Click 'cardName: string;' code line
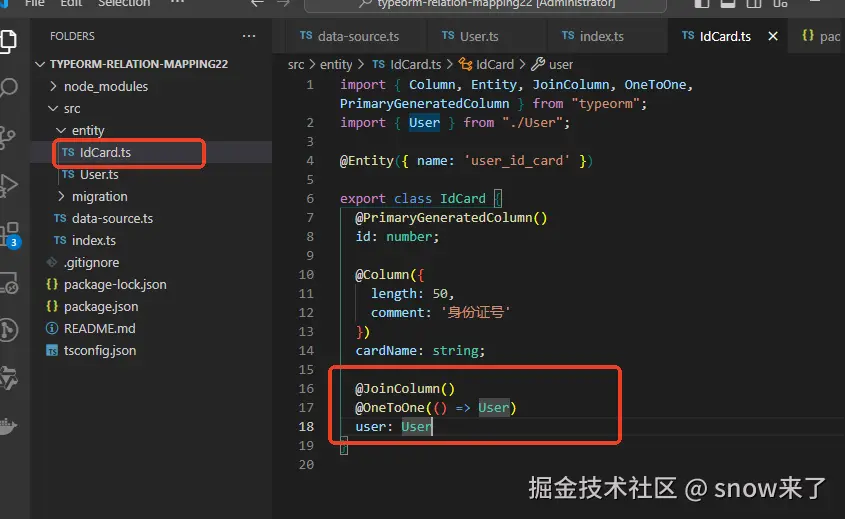This screenshot has height=519, width=845. [420, 351]
